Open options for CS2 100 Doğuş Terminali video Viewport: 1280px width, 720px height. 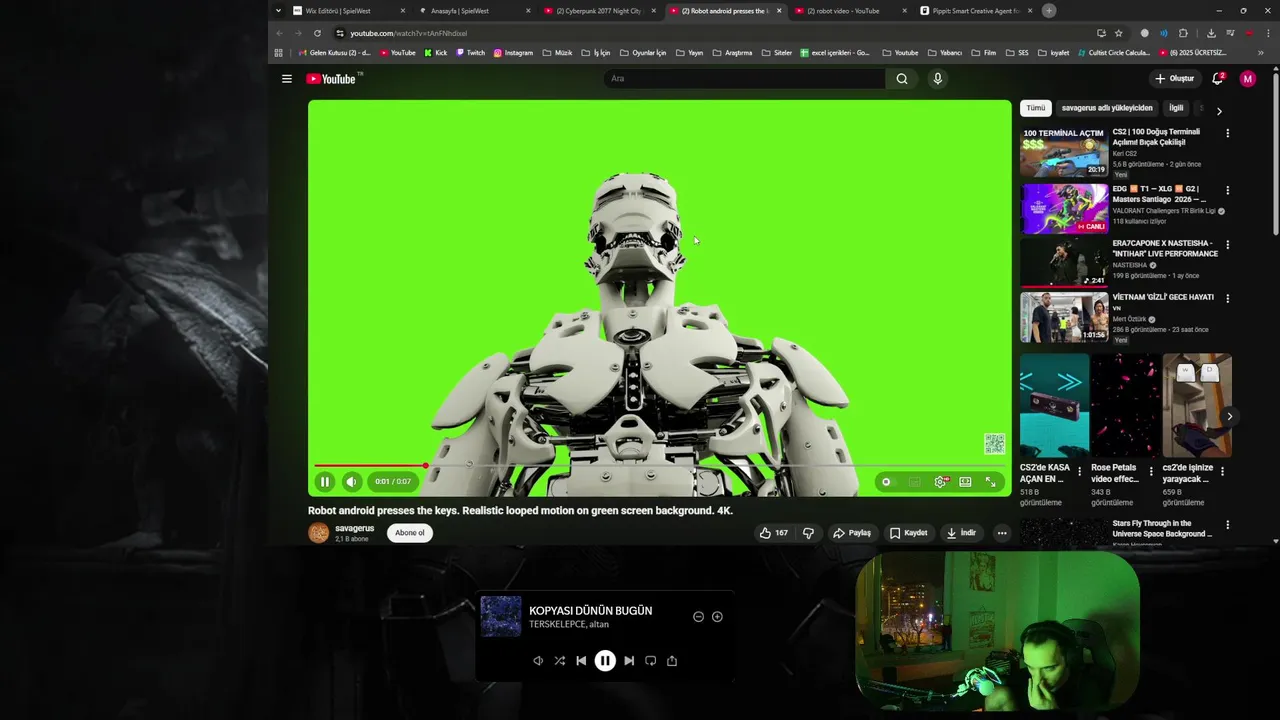1228,133
